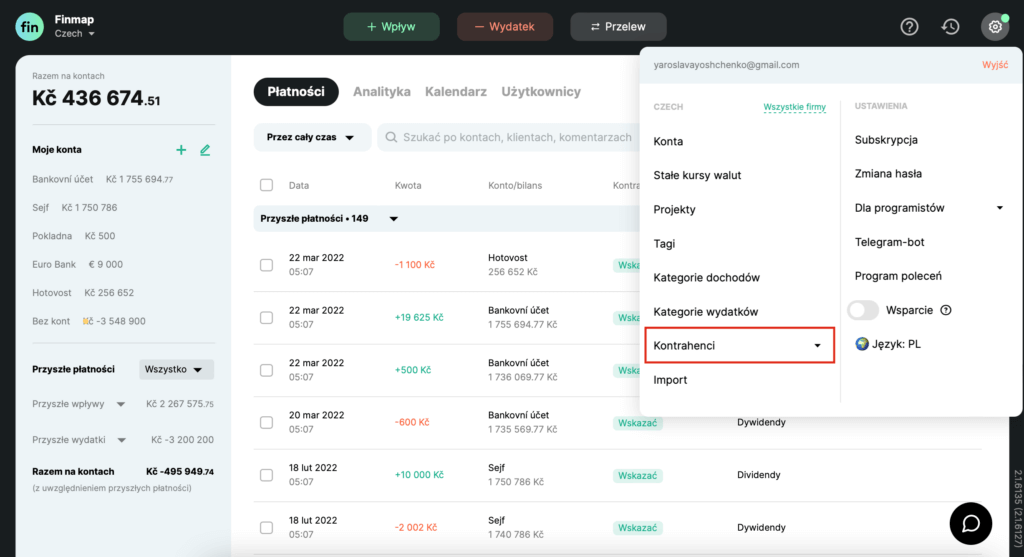Click the Konto/bilans column header
The height and width of the screenshot is (557, 1024).
click(x=515, y=185)
